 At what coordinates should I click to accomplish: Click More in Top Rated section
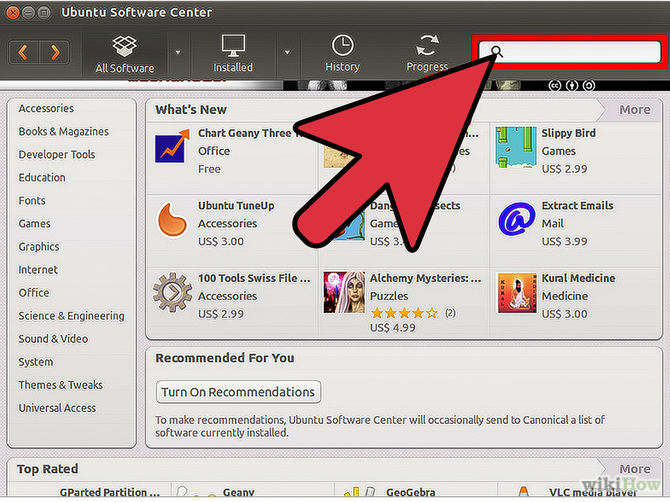pos(634,469)
